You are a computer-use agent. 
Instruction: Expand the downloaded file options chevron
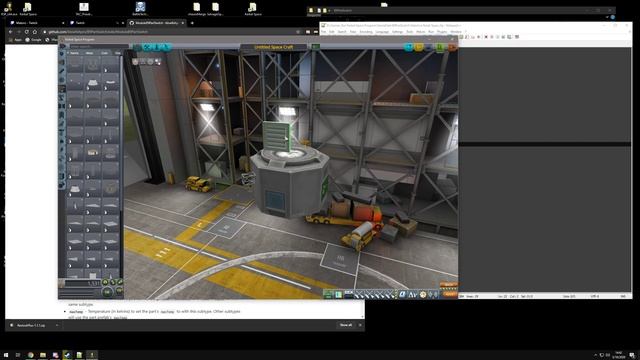[x=57, y=325]
